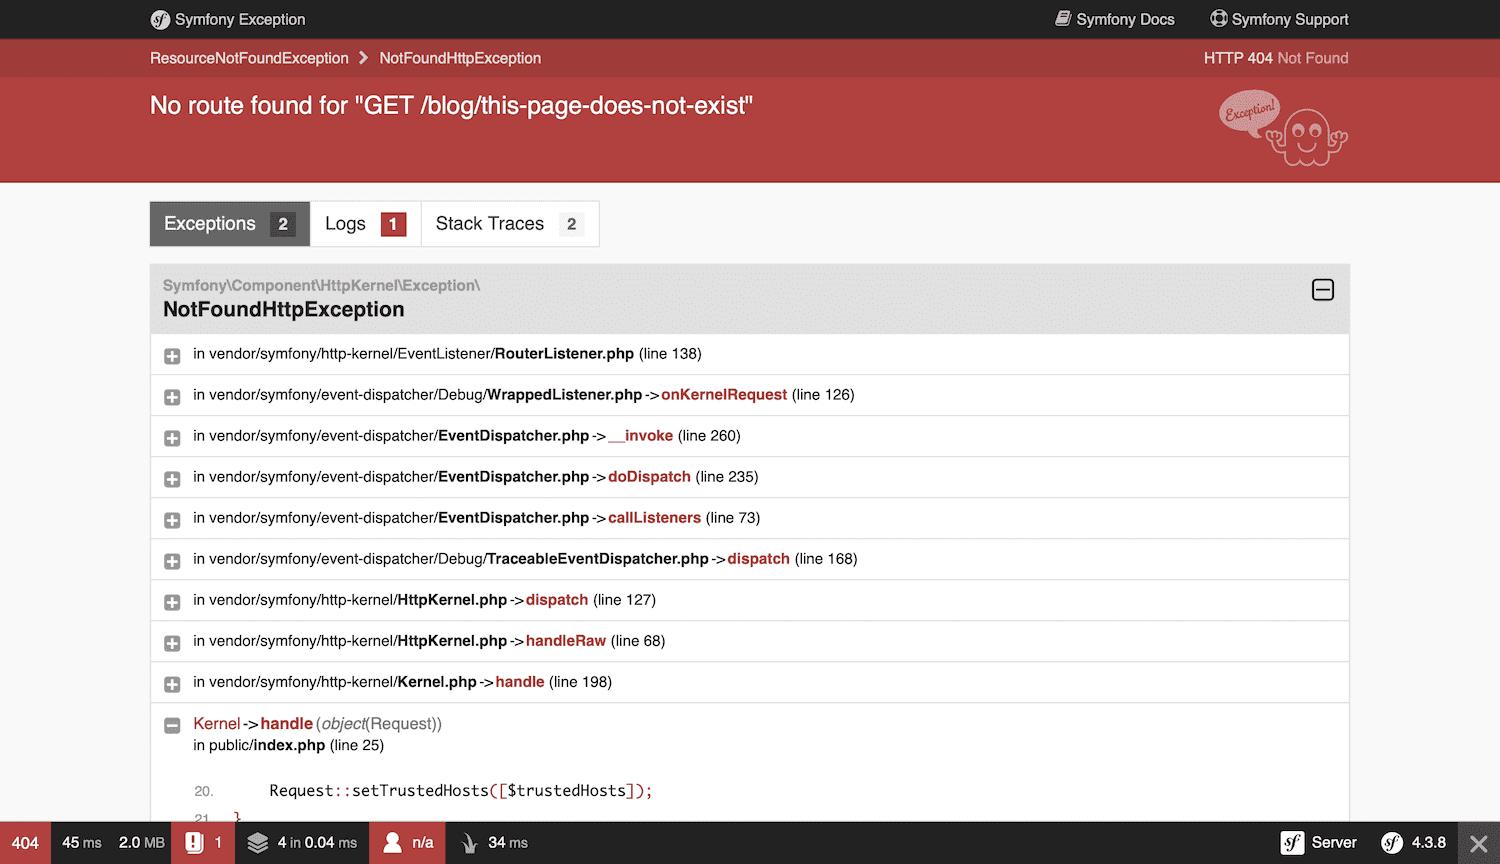Click the Symfony Docs book icon
The height and width of the screenshot is (864, 1500).
point(1063,19)
